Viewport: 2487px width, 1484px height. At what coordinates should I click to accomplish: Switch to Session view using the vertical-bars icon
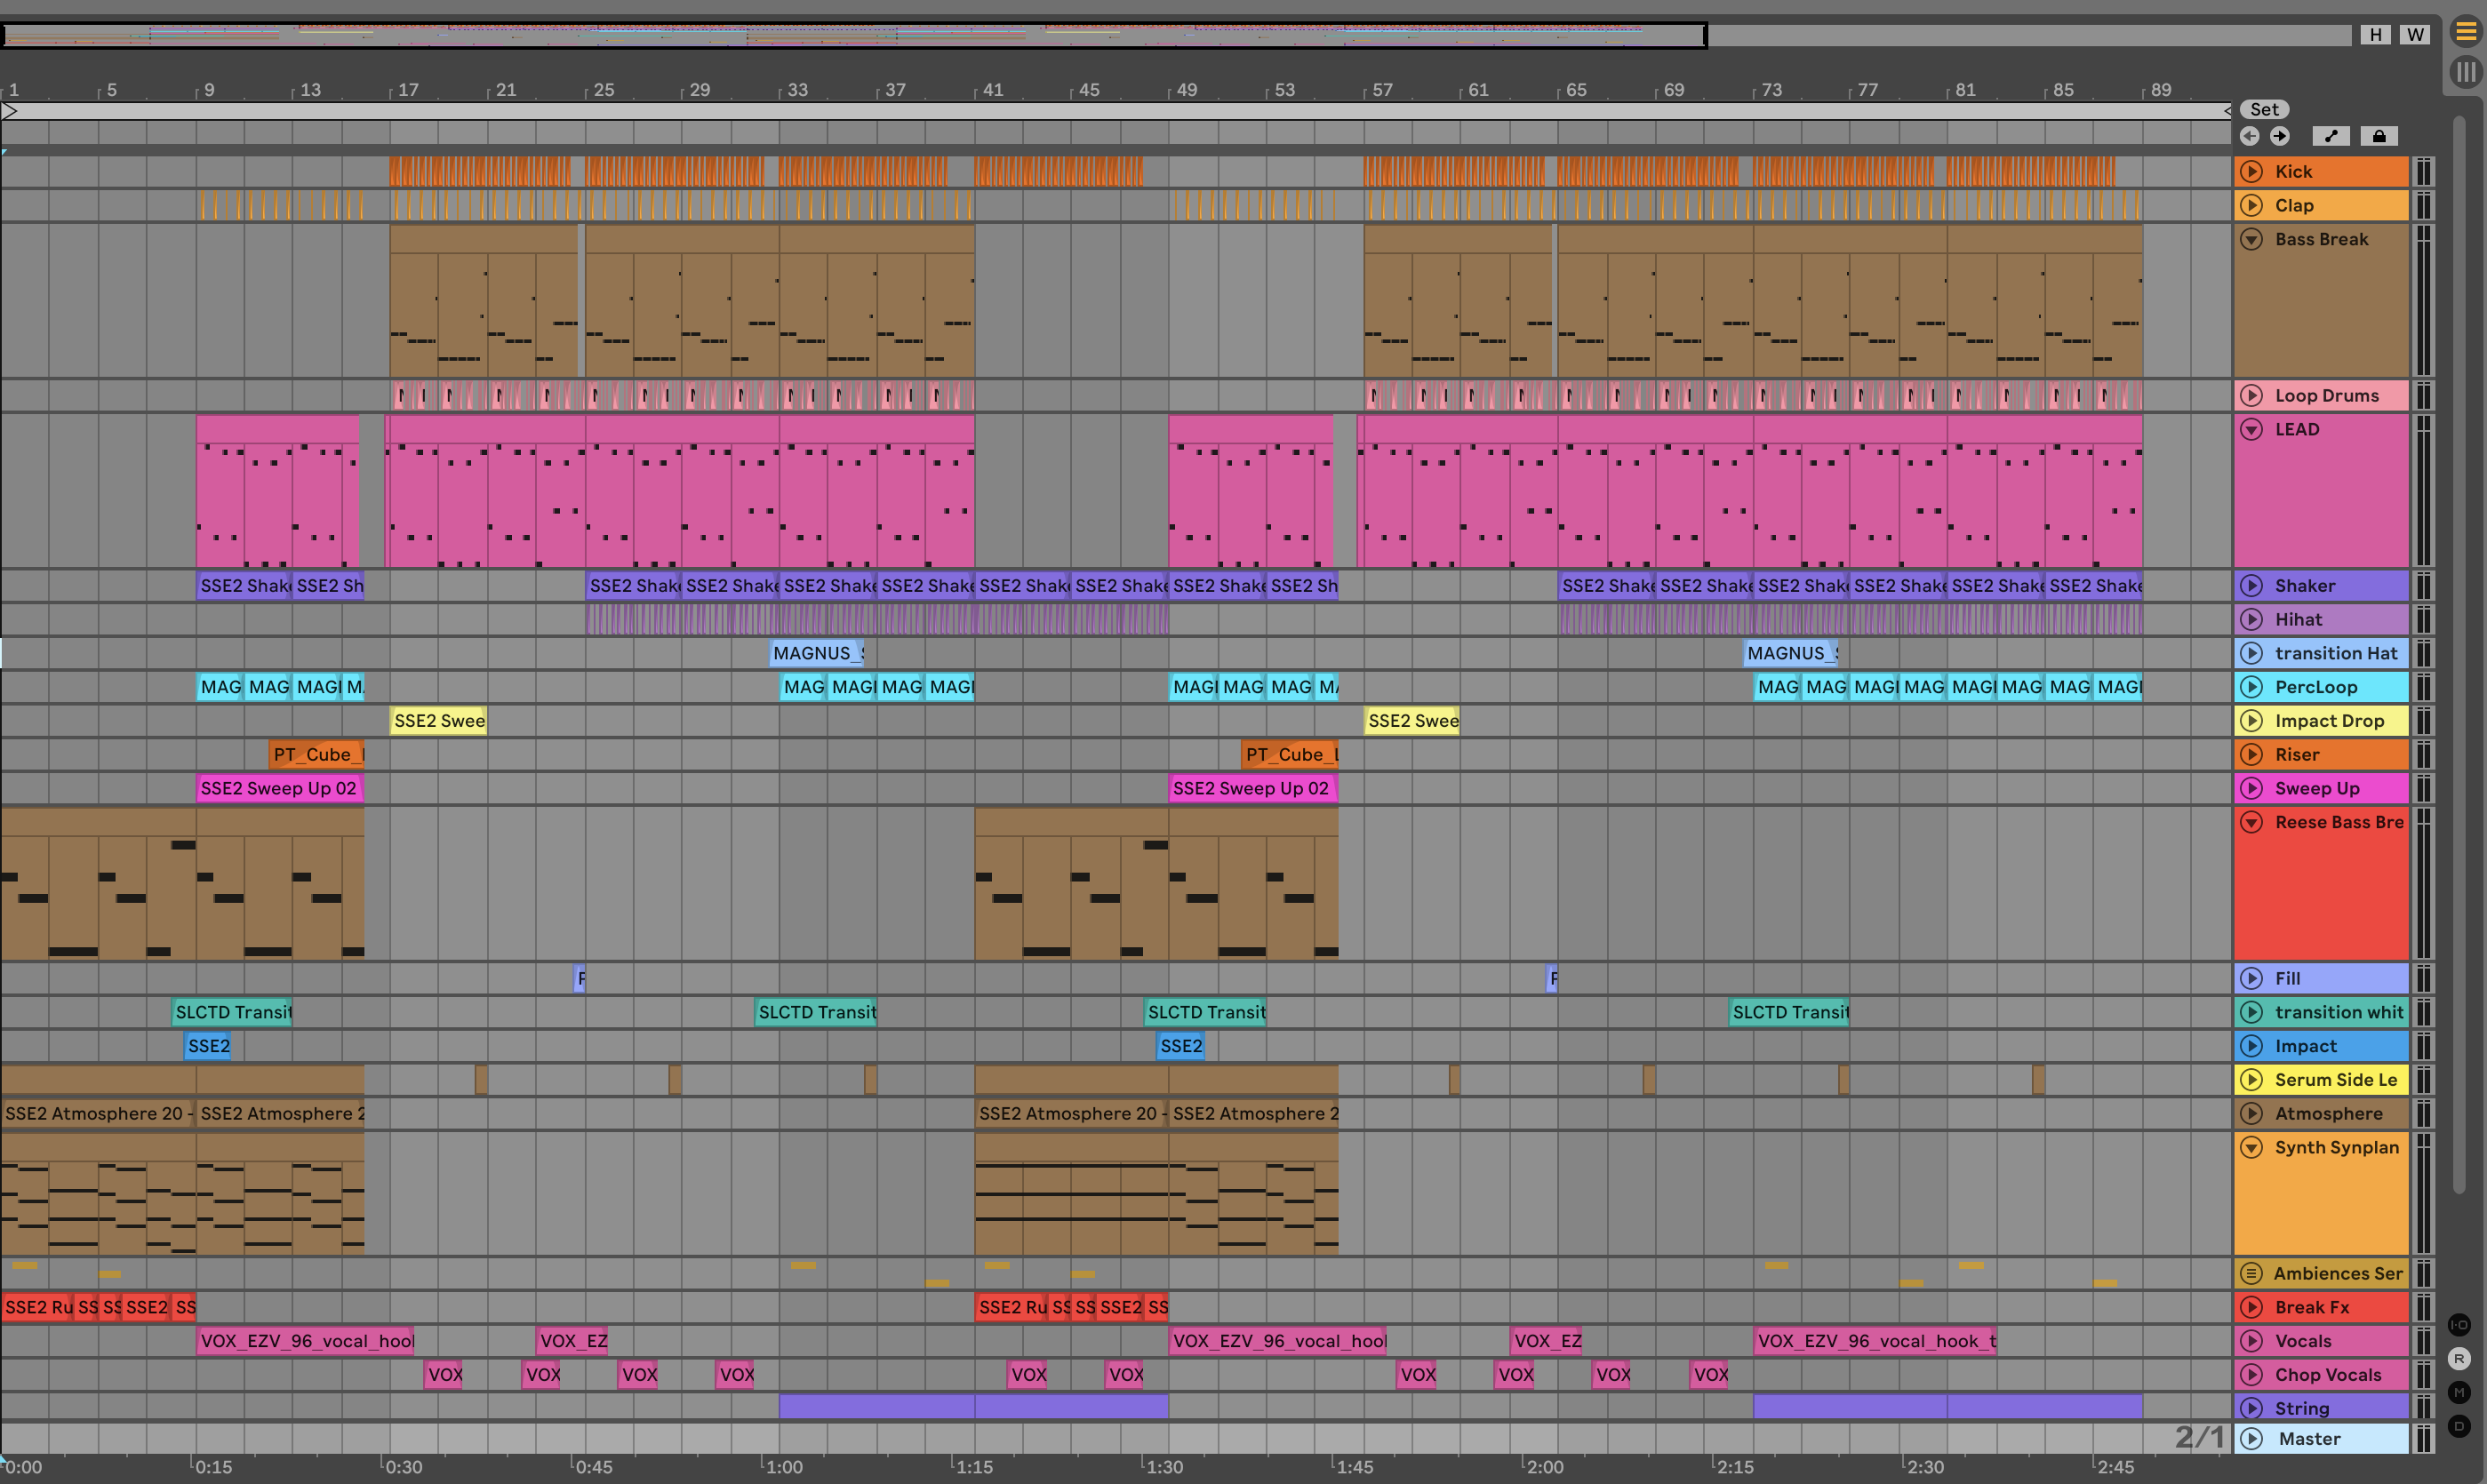2465,72
